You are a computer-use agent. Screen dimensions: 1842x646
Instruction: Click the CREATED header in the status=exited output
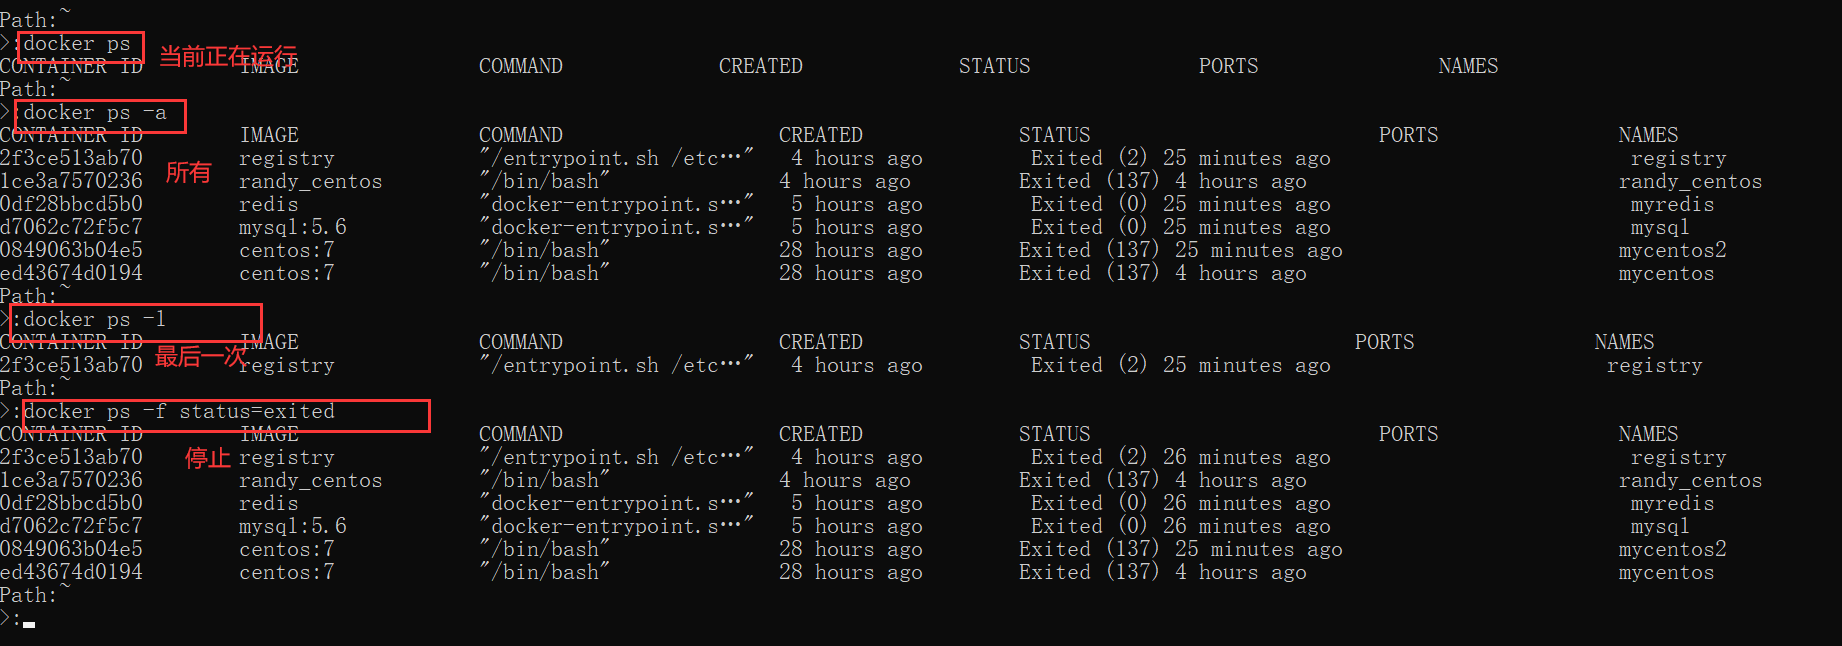pos(820,435)
